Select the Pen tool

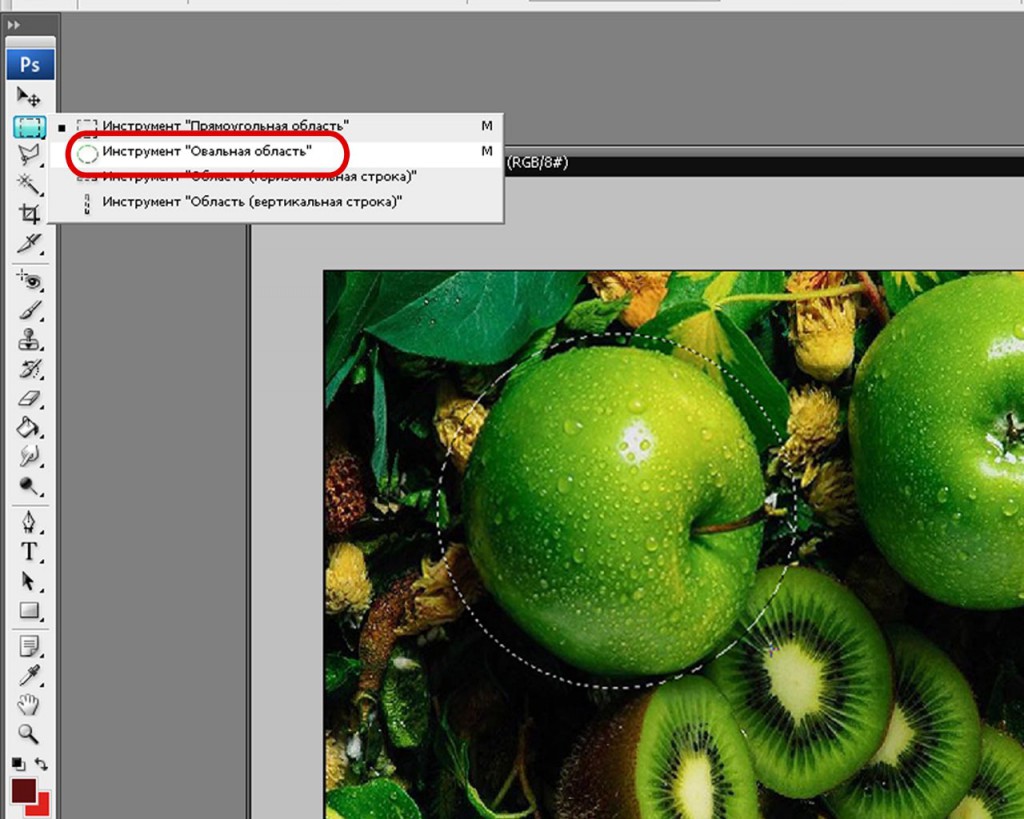[x=29, y=522]
